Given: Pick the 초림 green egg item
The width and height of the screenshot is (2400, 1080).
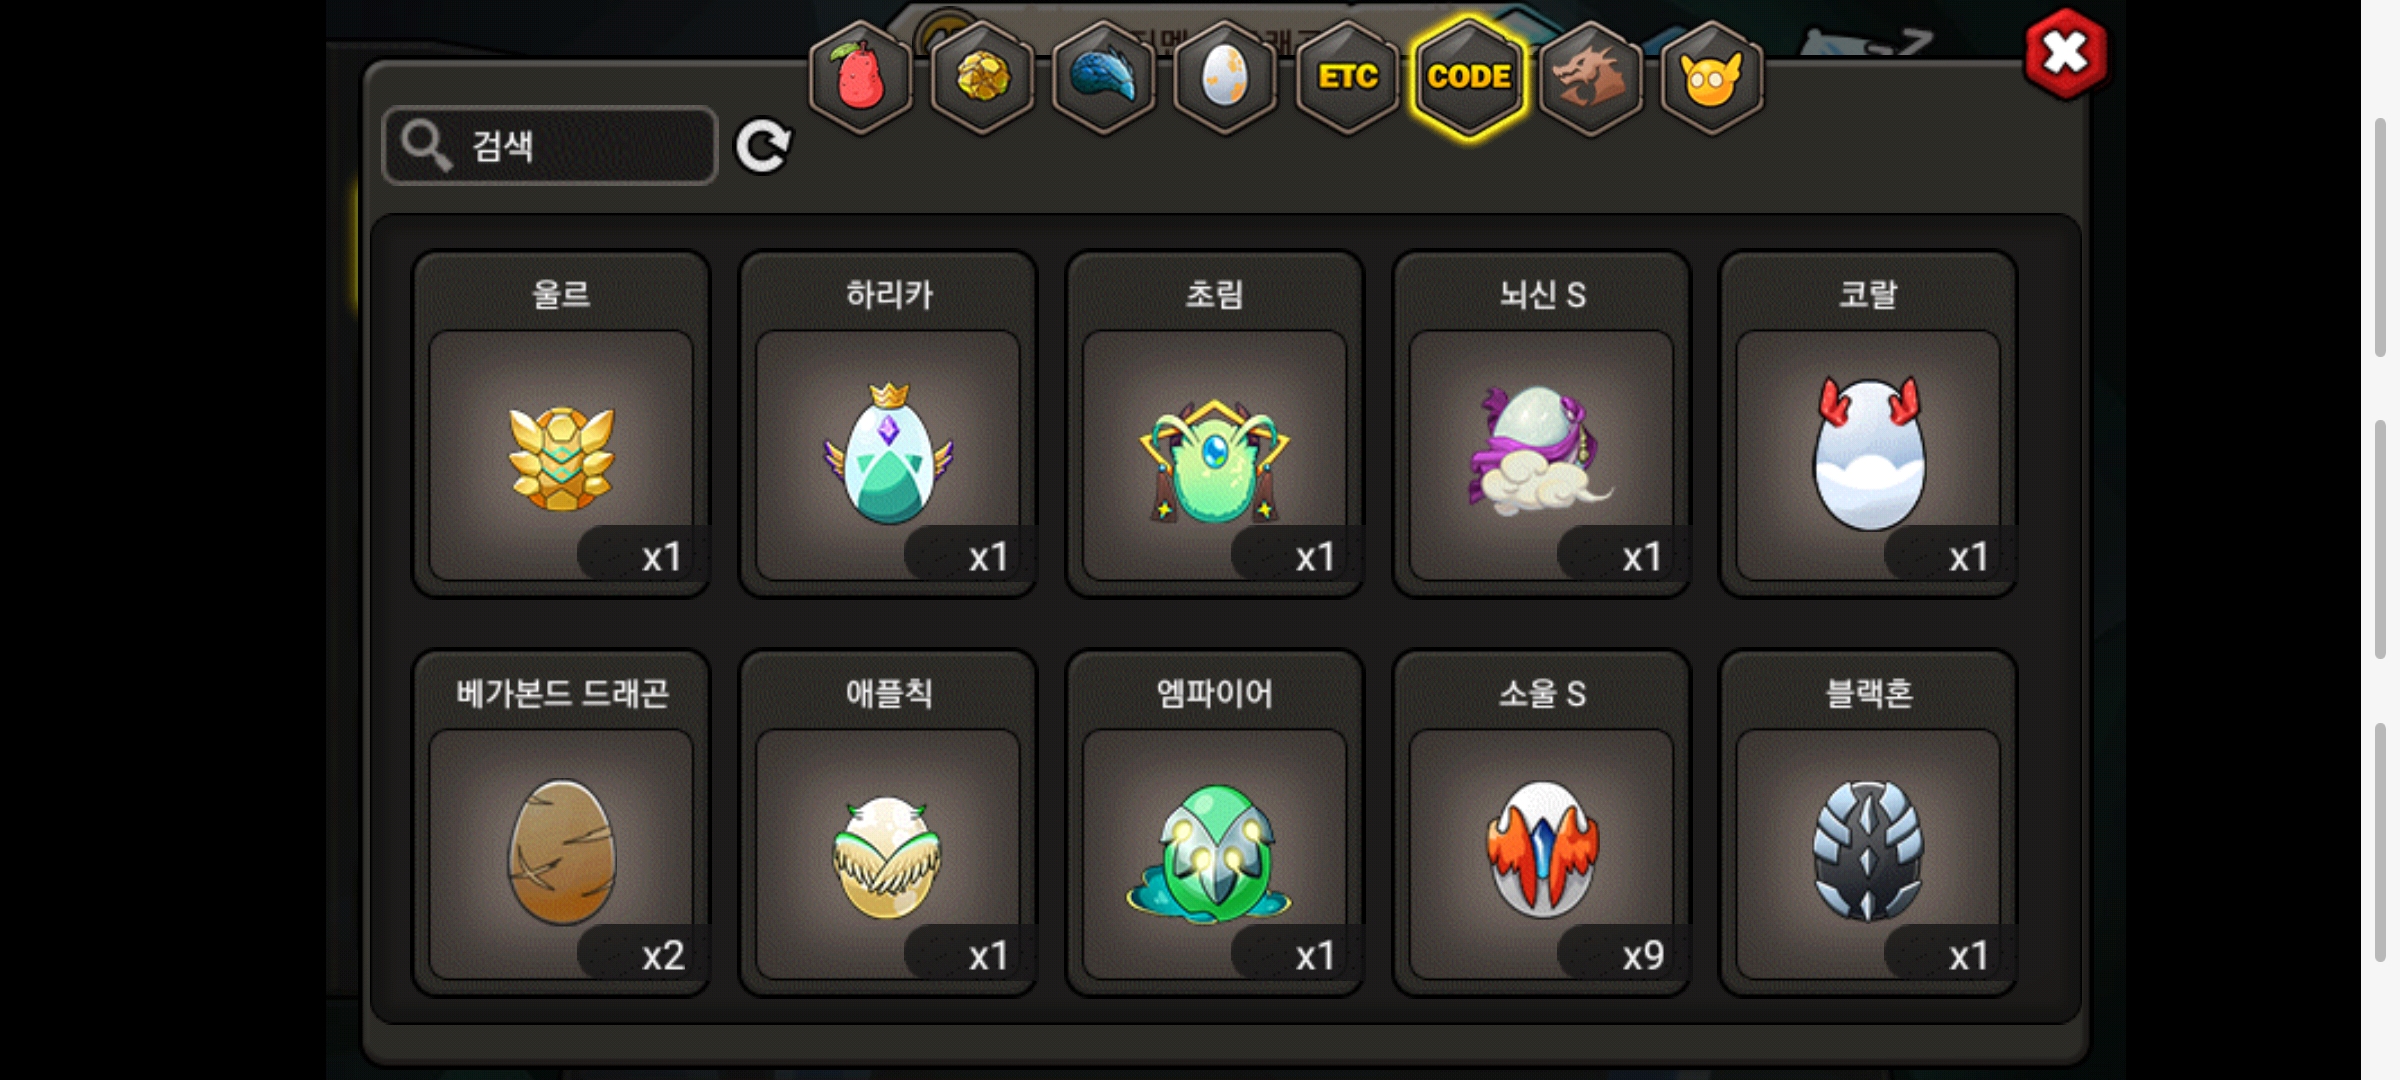Looking at the screenshot, I should (x=1215, y=424).
